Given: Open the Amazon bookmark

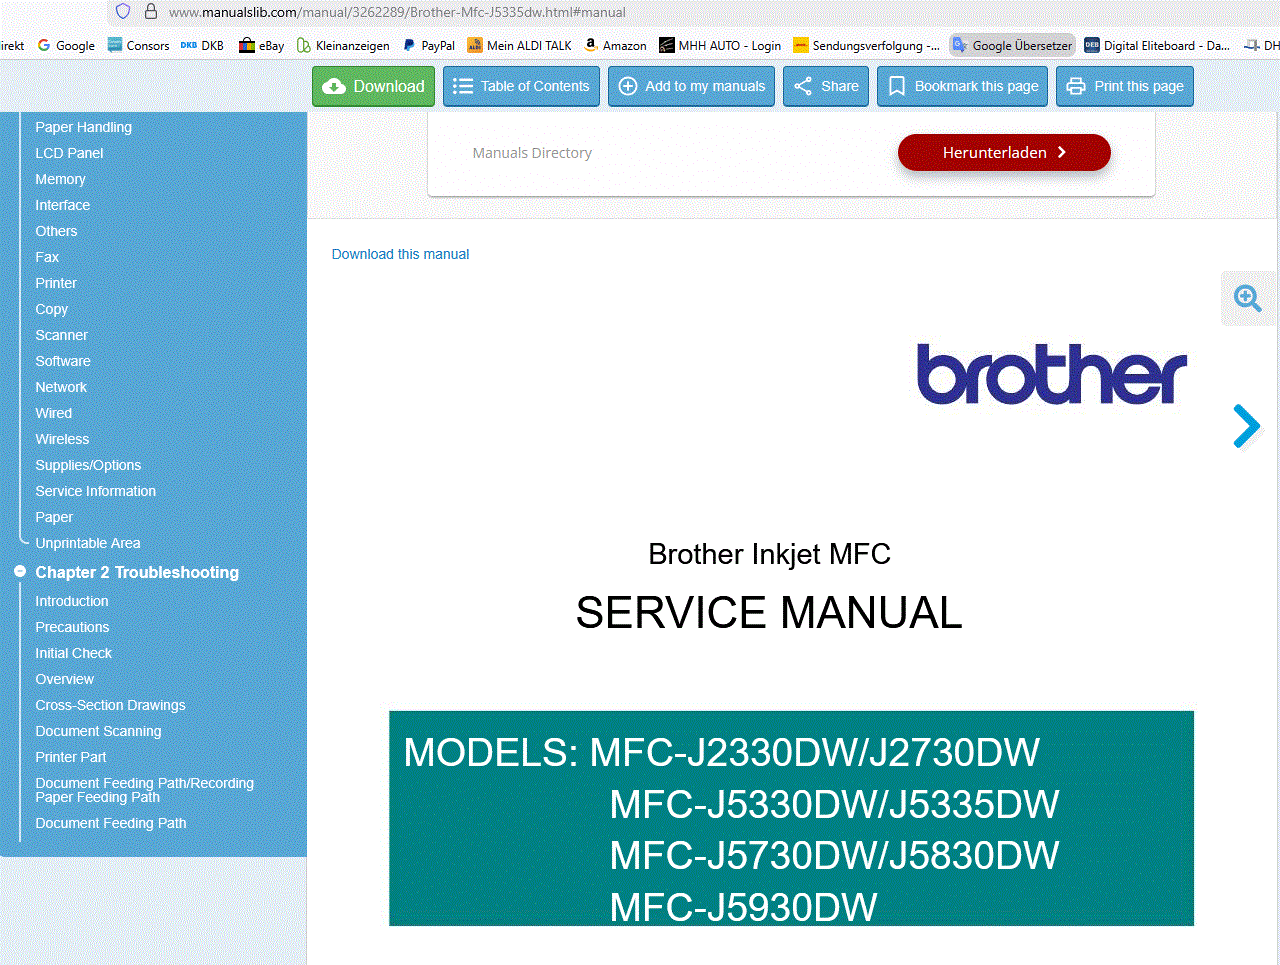Looking at the screenshot, I should [x=615, y=45].
